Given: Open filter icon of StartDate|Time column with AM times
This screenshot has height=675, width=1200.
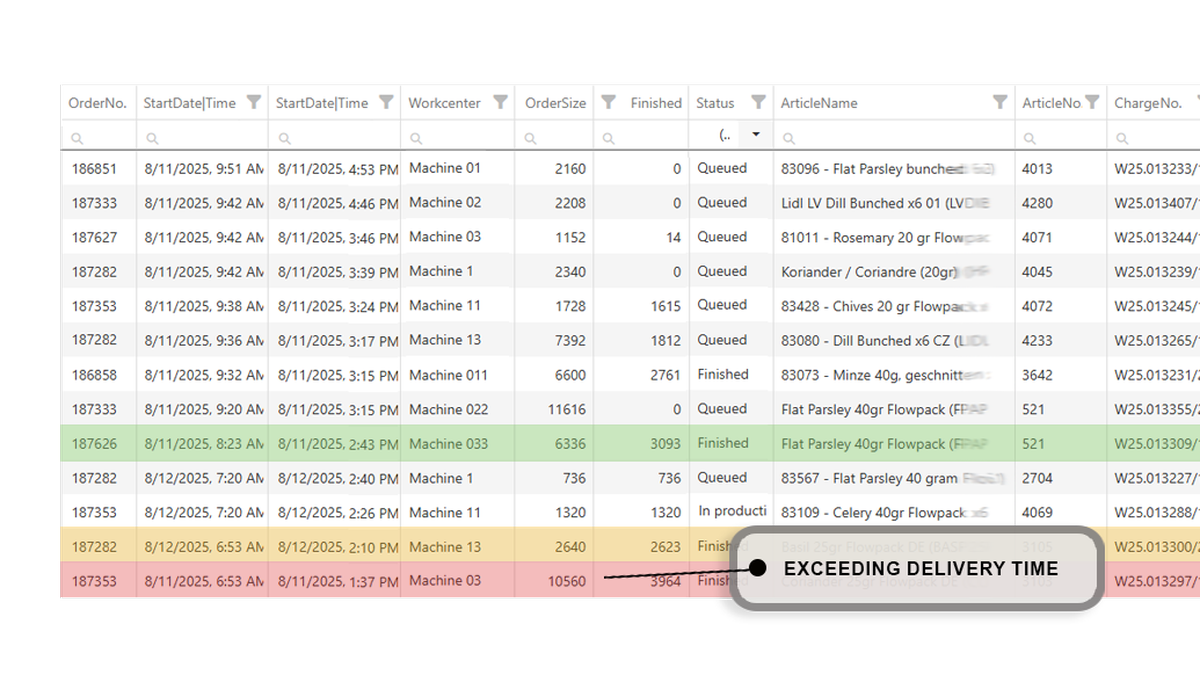Looking at the screenshot, I should pyautogui.click(x=254, y=102).
